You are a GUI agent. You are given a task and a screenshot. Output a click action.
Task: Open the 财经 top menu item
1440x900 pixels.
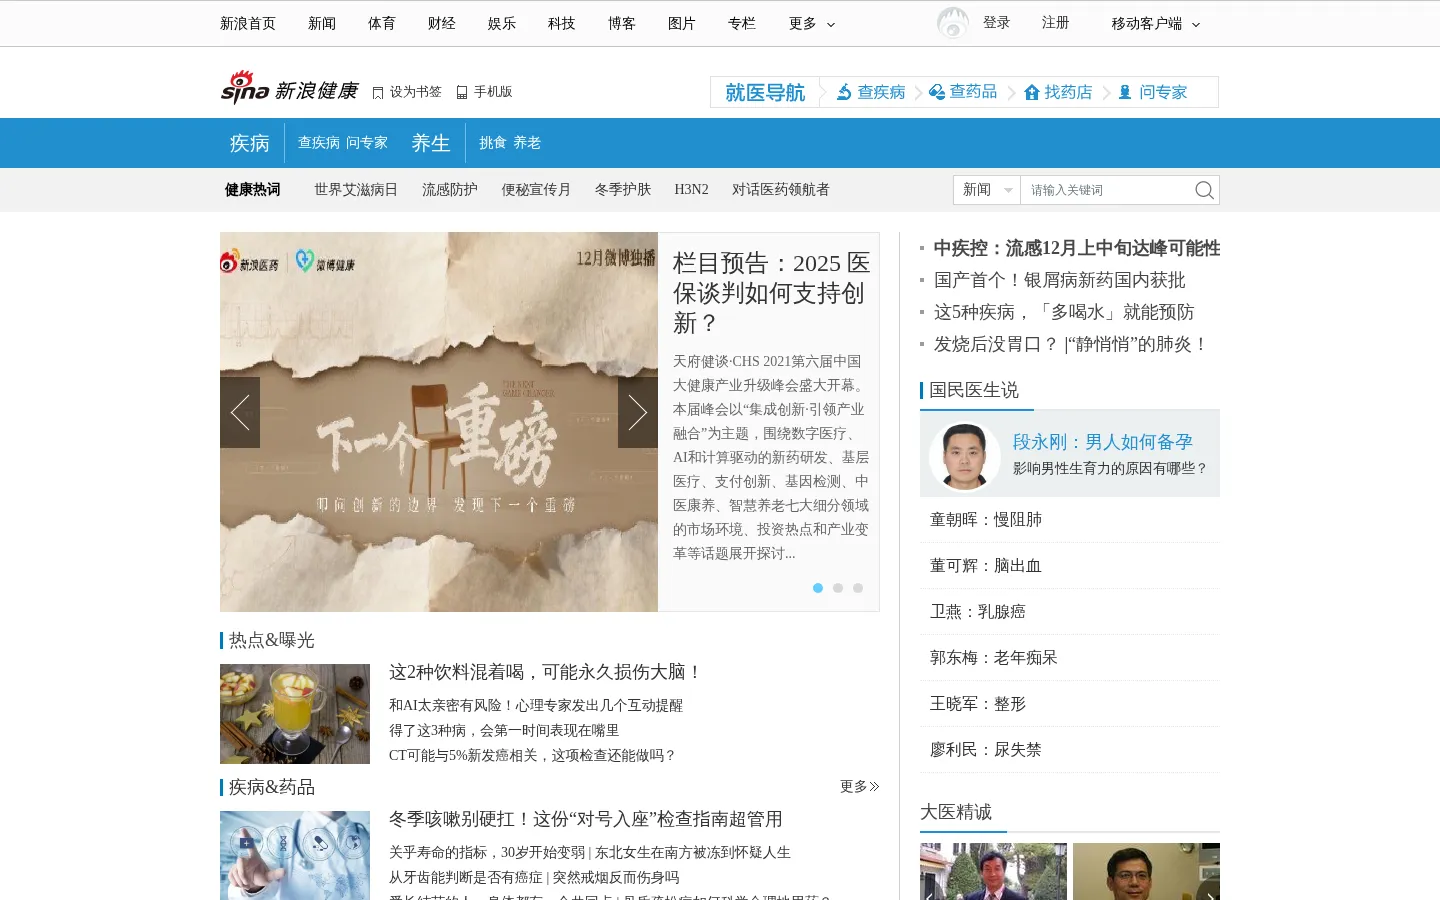coord(442,23)
